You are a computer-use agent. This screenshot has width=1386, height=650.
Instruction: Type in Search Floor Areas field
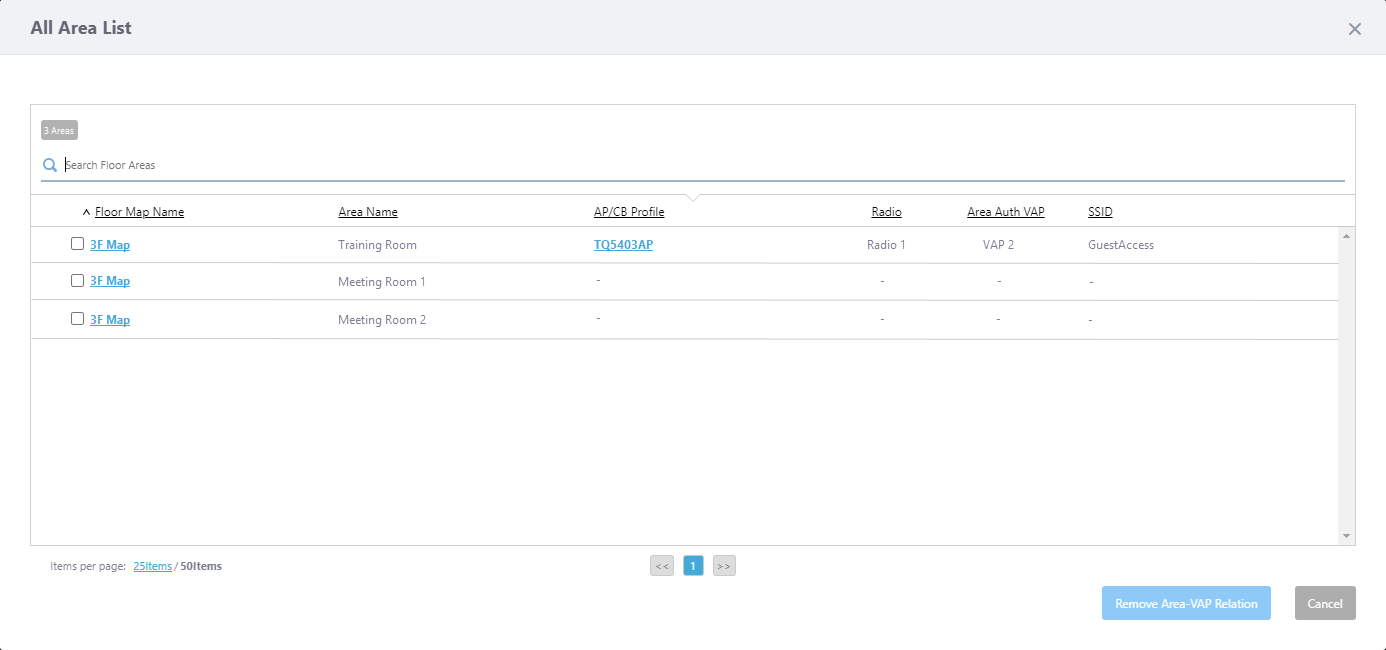(700, 165)
